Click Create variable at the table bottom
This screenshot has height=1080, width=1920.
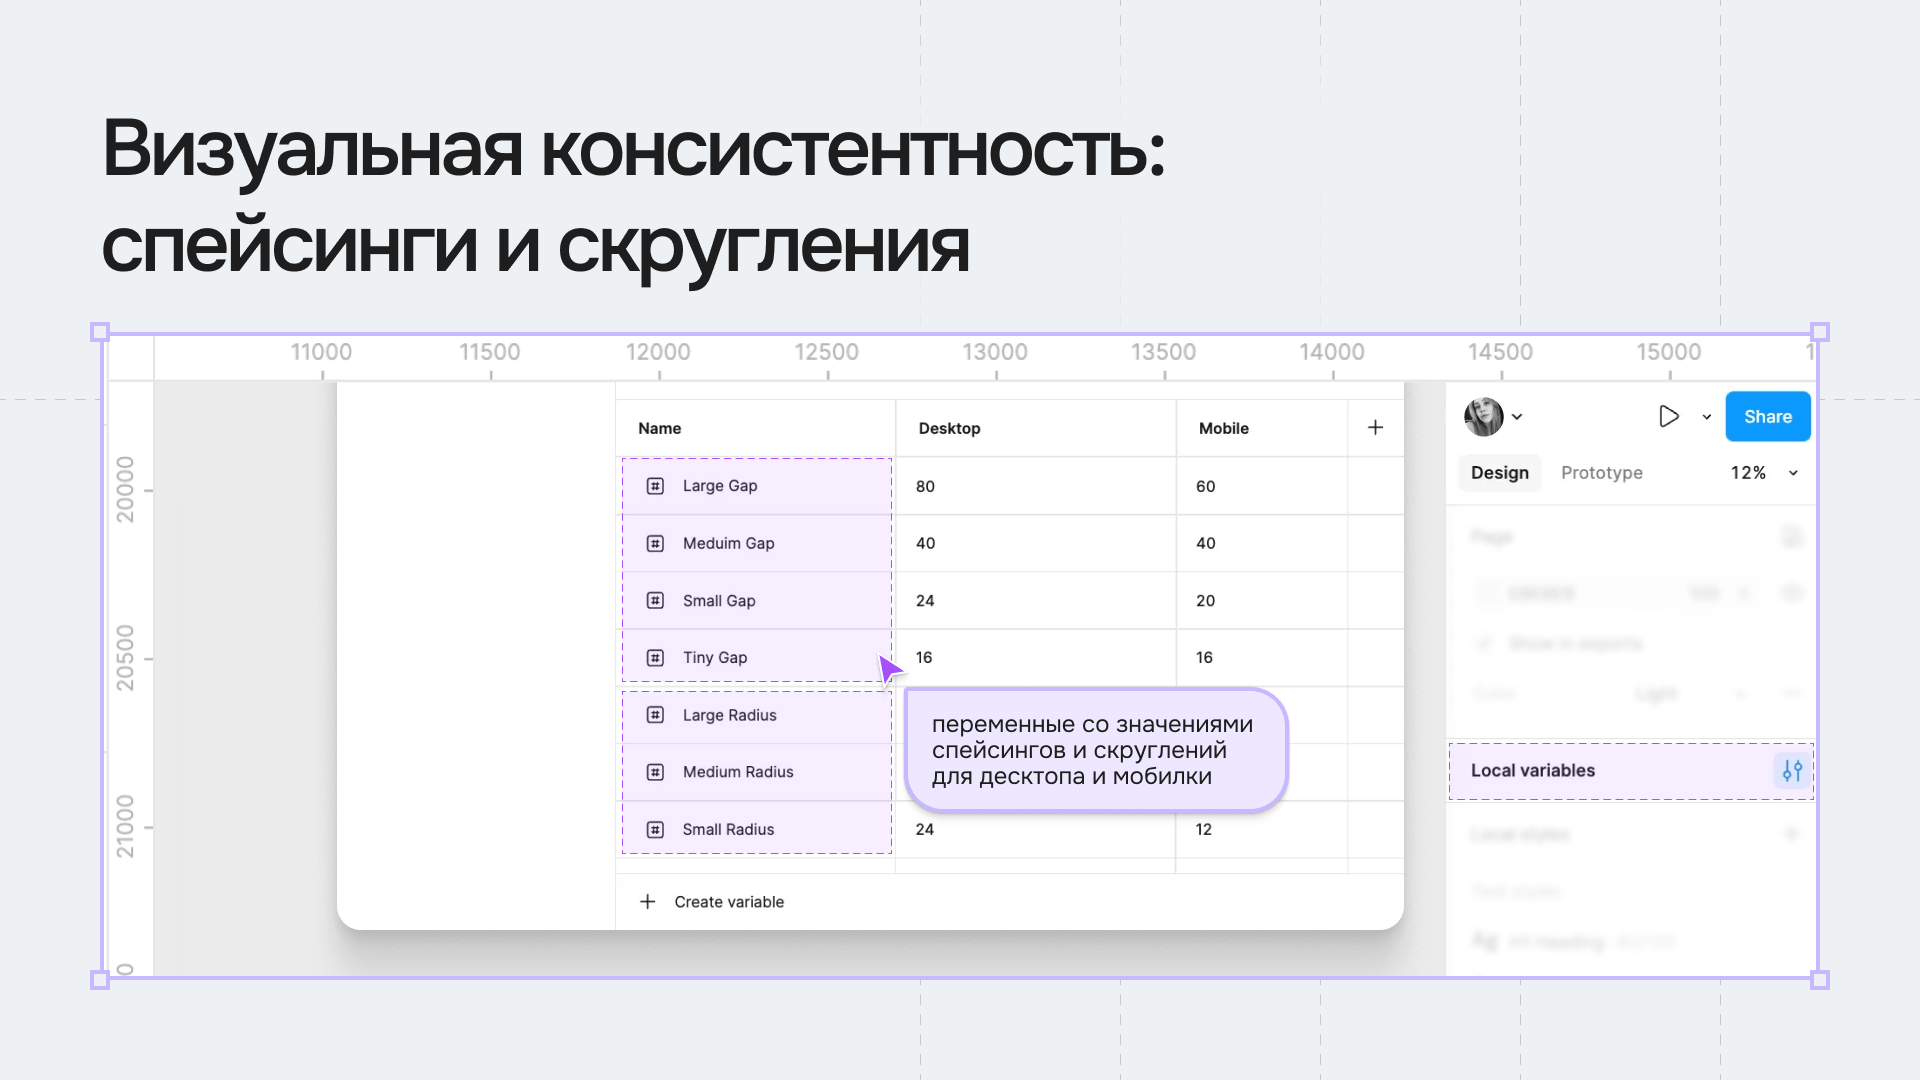(x=729, y=901)
